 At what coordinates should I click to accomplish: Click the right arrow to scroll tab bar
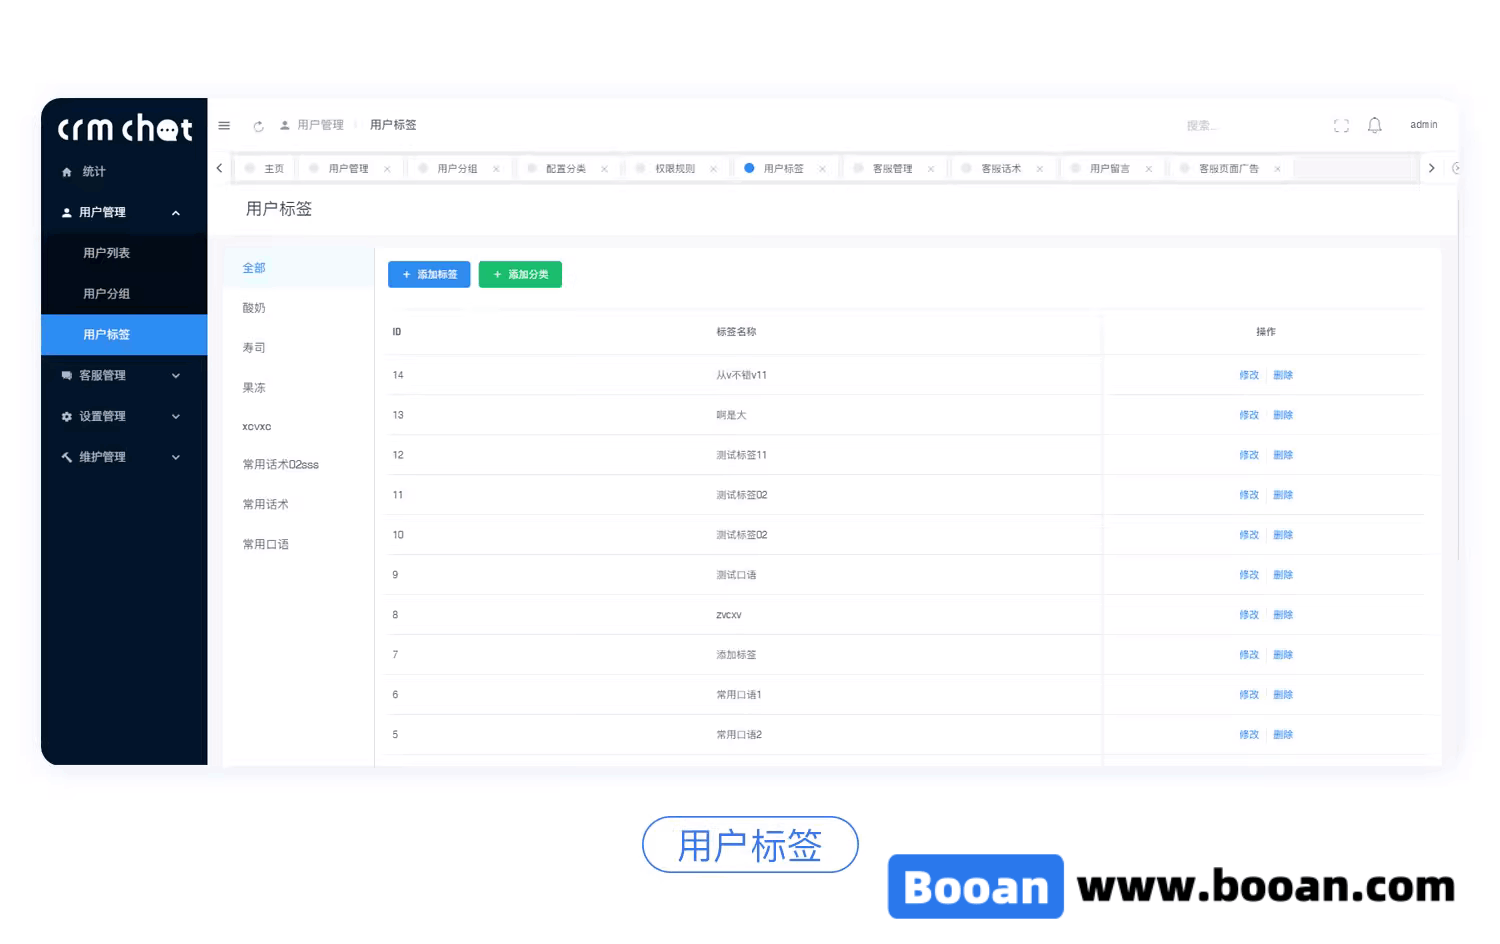(1431, 168)
